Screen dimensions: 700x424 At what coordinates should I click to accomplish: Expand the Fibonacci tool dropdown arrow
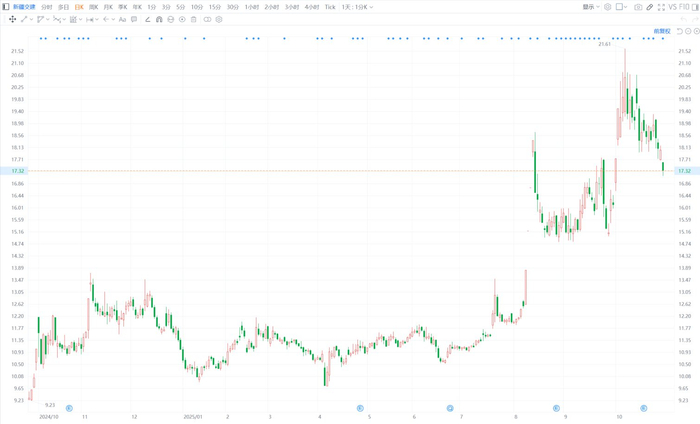[80, 20]
